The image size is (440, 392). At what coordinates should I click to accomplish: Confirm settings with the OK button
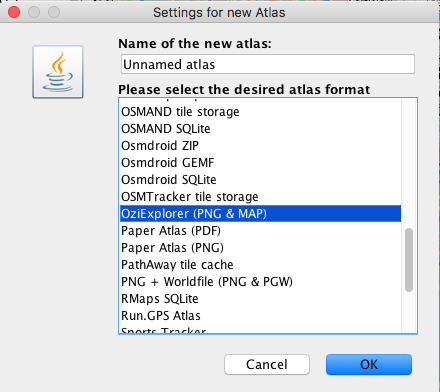[369, 364]
